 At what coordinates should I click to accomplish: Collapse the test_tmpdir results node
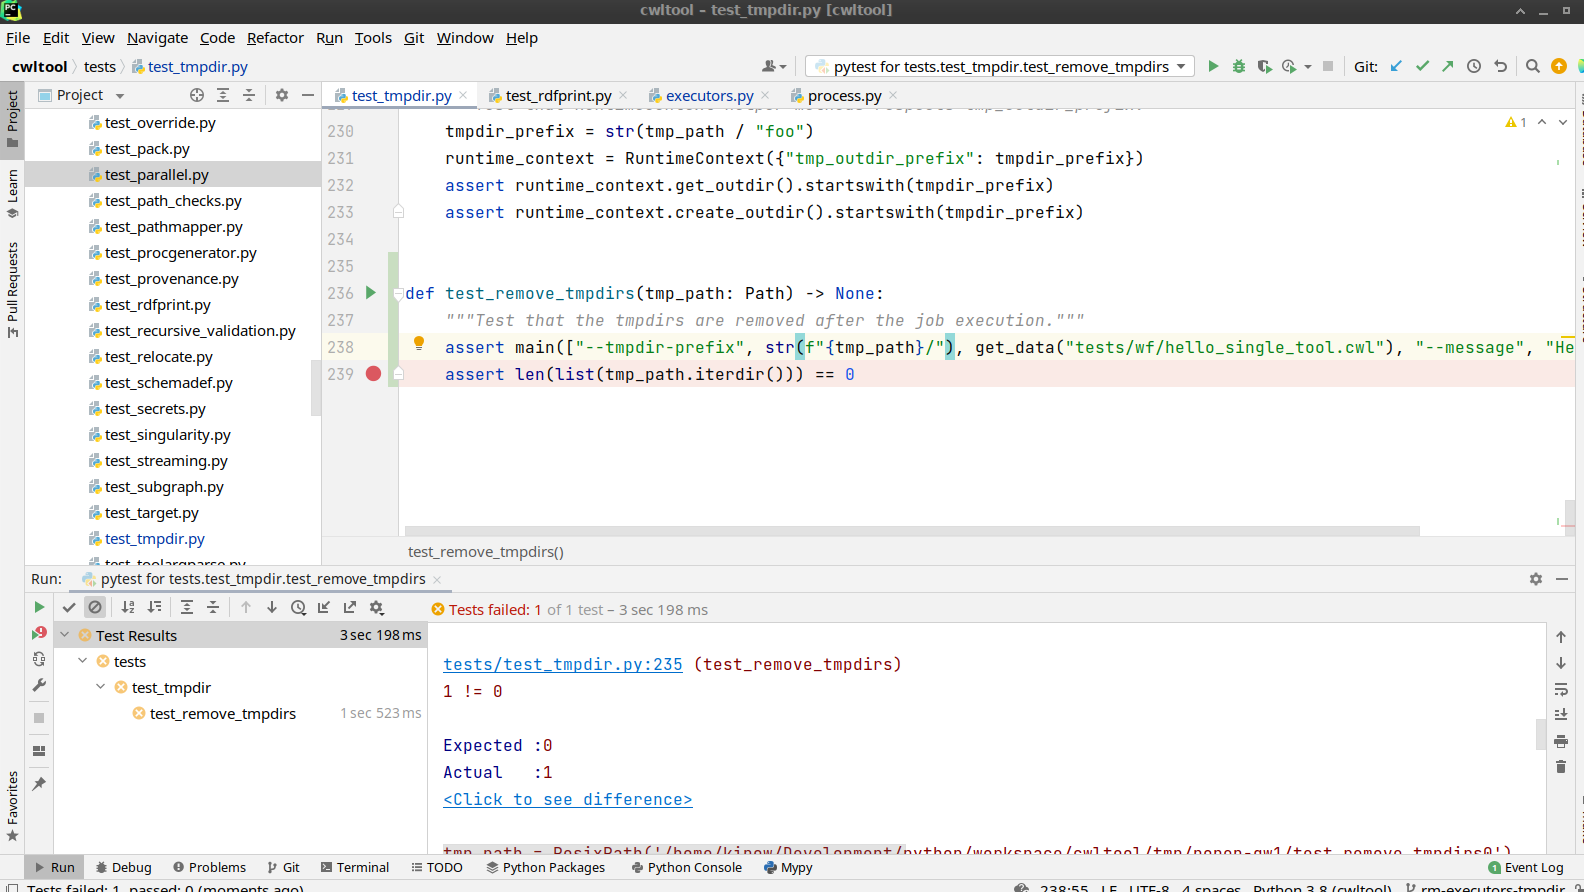[101, 686]
